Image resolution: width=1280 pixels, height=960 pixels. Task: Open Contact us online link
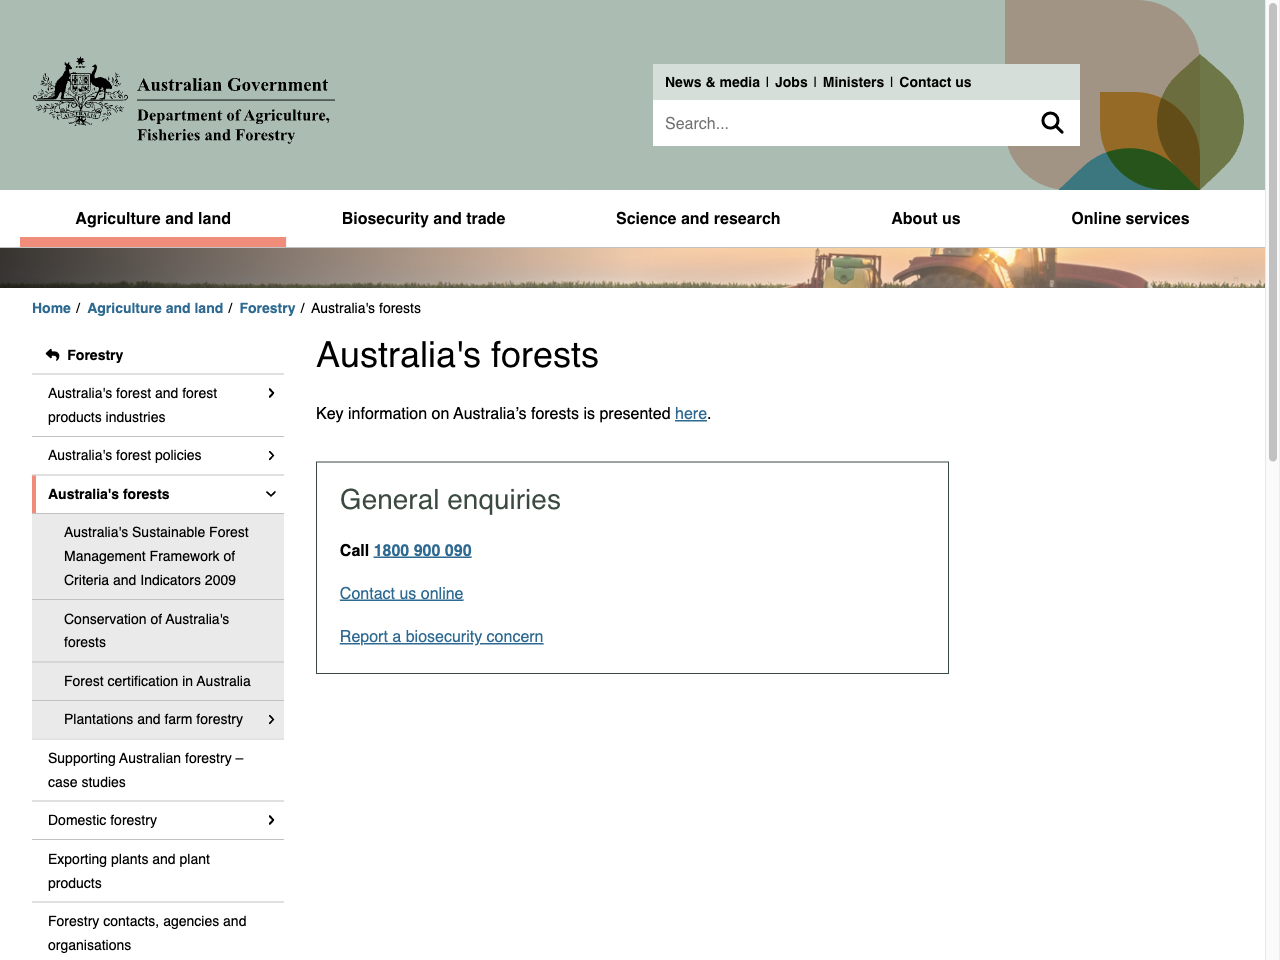(x=401, y=593)
